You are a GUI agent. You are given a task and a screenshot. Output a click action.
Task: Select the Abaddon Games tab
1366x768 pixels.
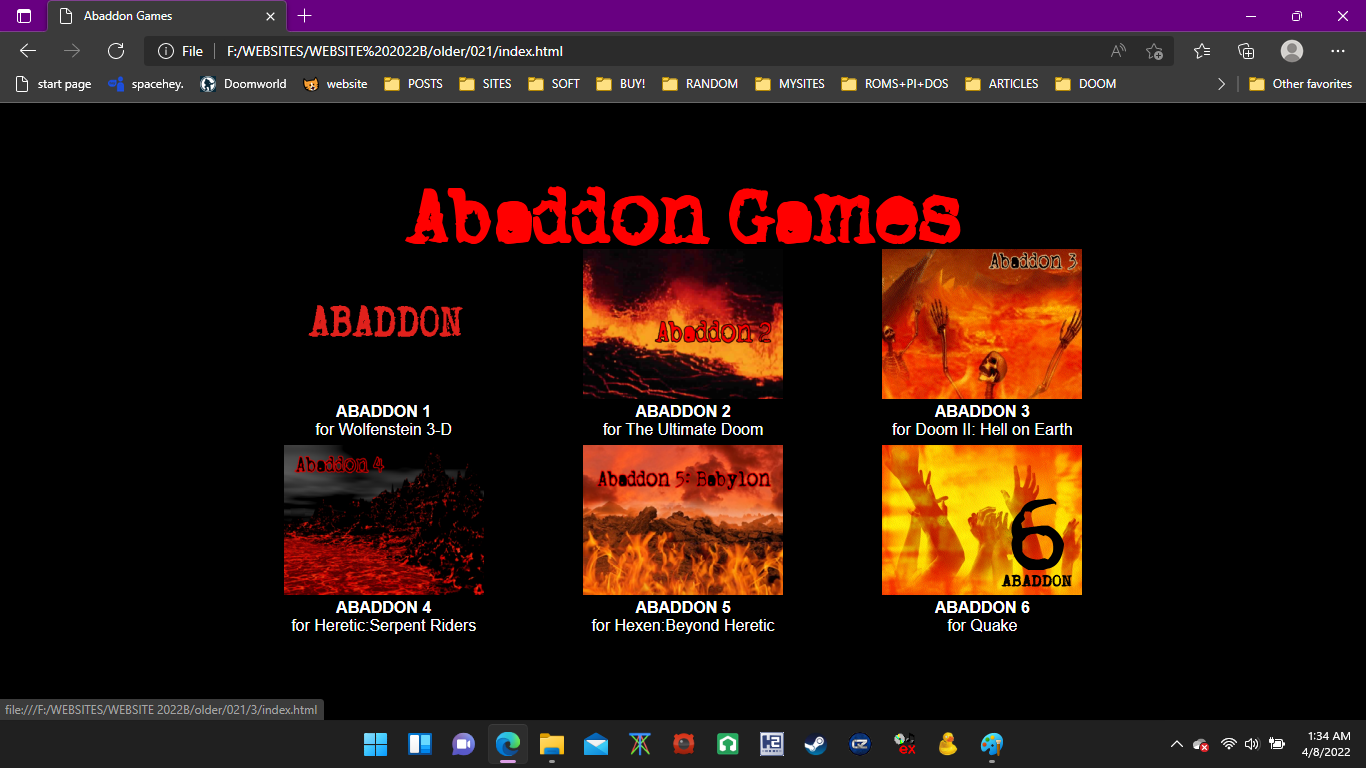pos(160,16)
